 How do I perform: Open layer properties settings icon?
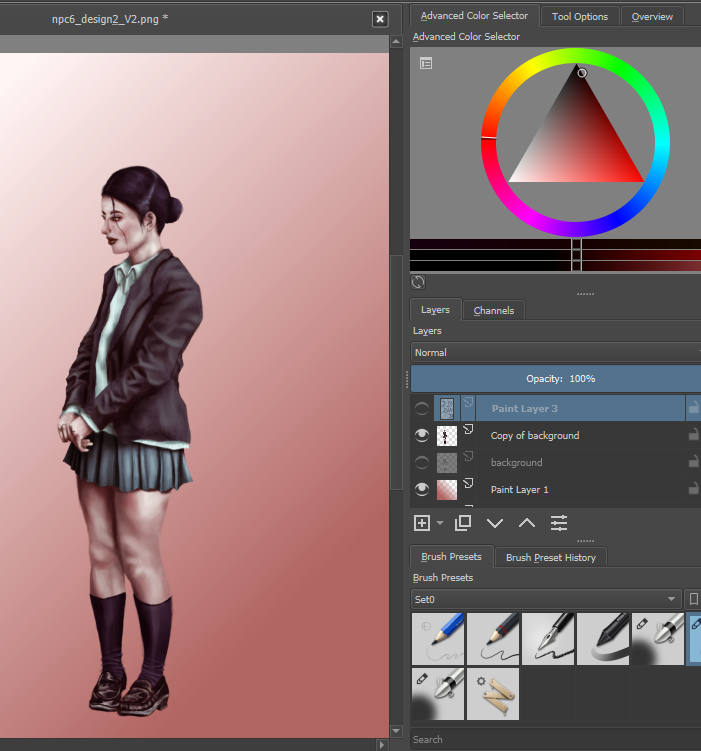[x=559, y=523]
